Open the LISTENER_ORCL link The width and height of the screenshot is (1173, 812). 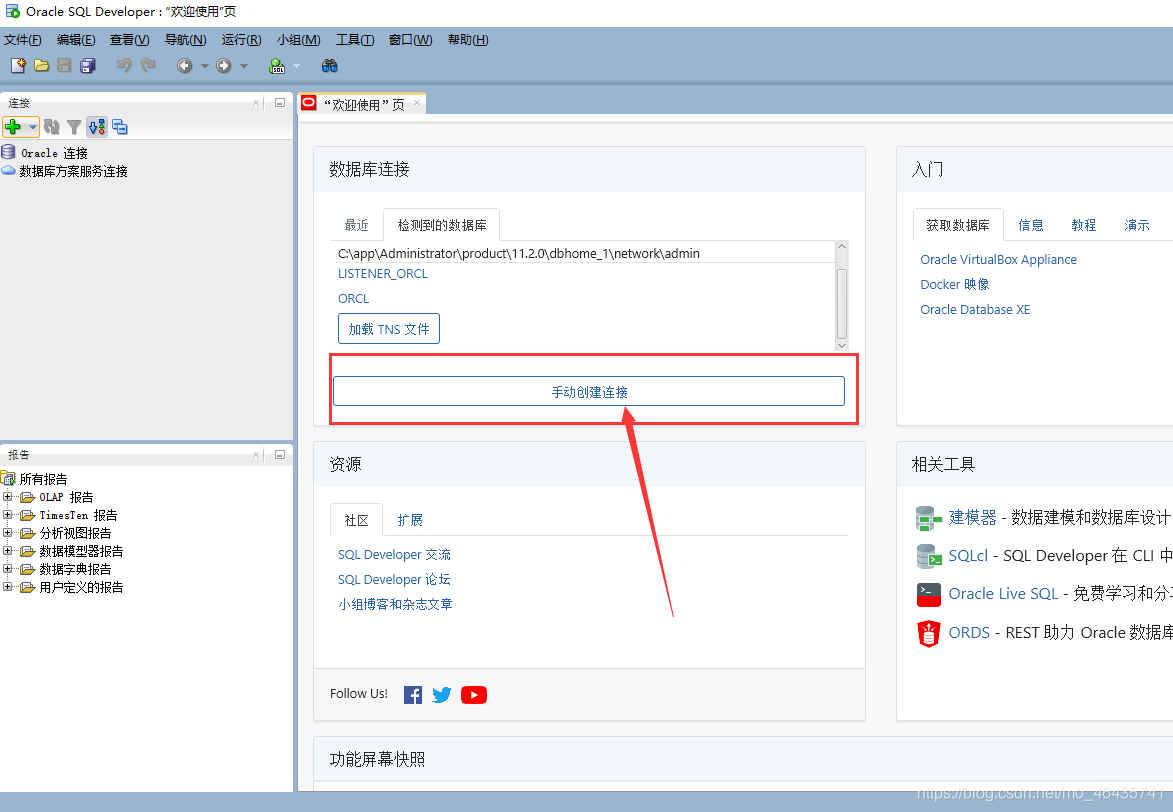[x=383, y=274]
